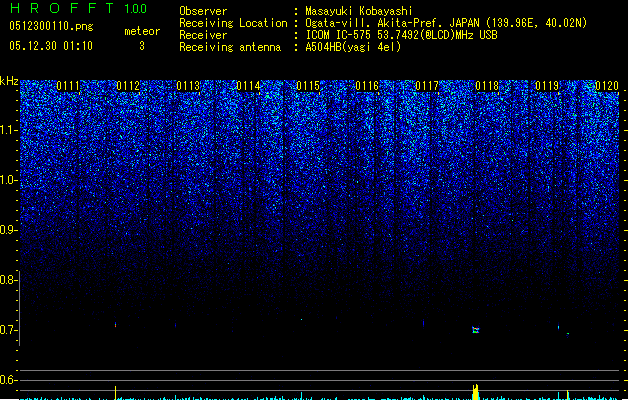This screenshot has width=629, height=400.
Task: Click the A504HB(yagi 4el) antenna text
Action: click(x=353, y=47)
